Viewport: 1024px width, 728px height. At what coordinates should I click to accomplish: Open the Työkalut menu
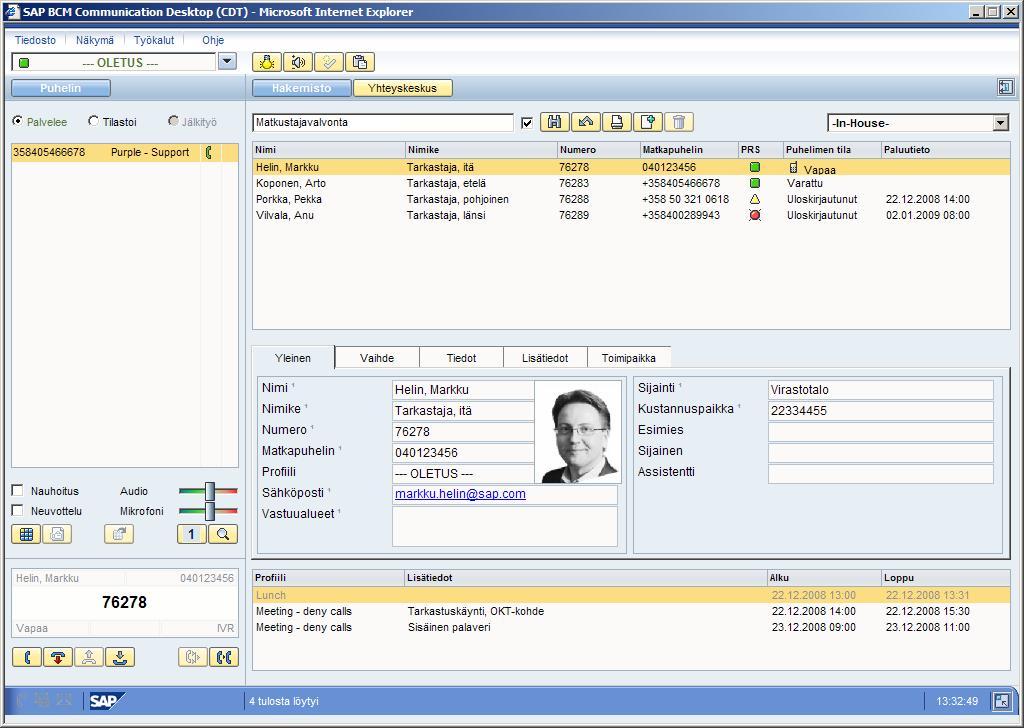point(154,40)
